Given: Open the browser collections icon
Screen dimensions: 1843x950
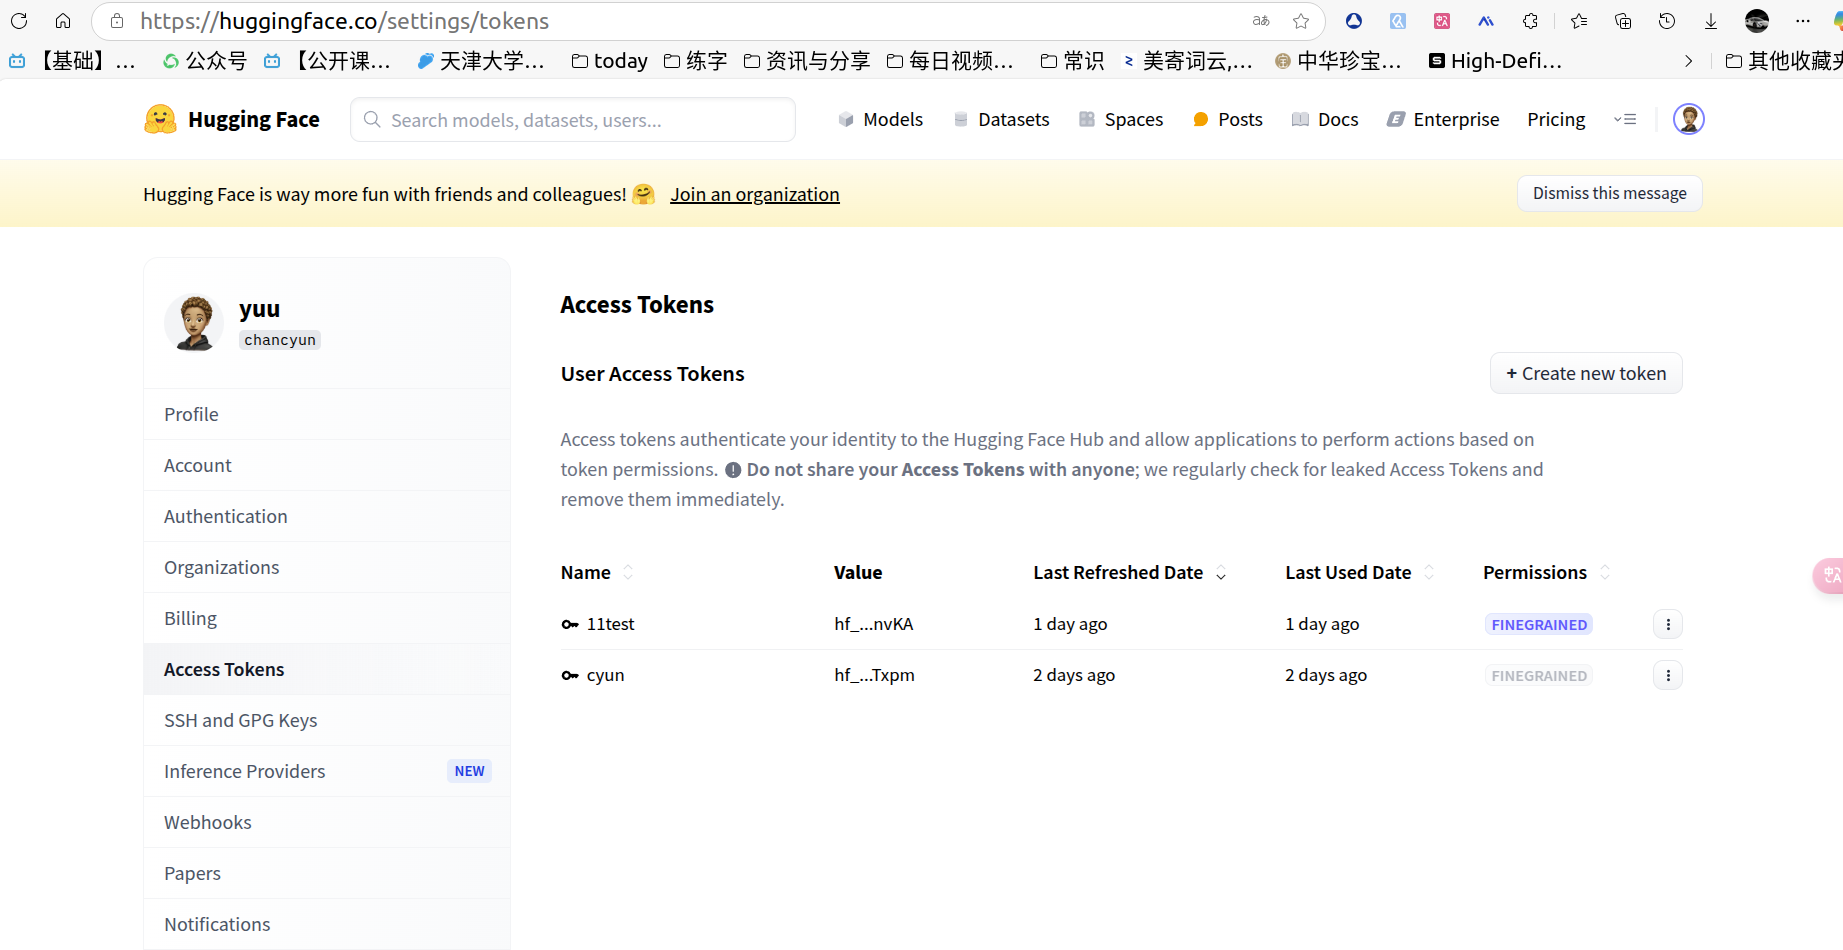Looking at the screenshot, I should [x=1623, y=21].
